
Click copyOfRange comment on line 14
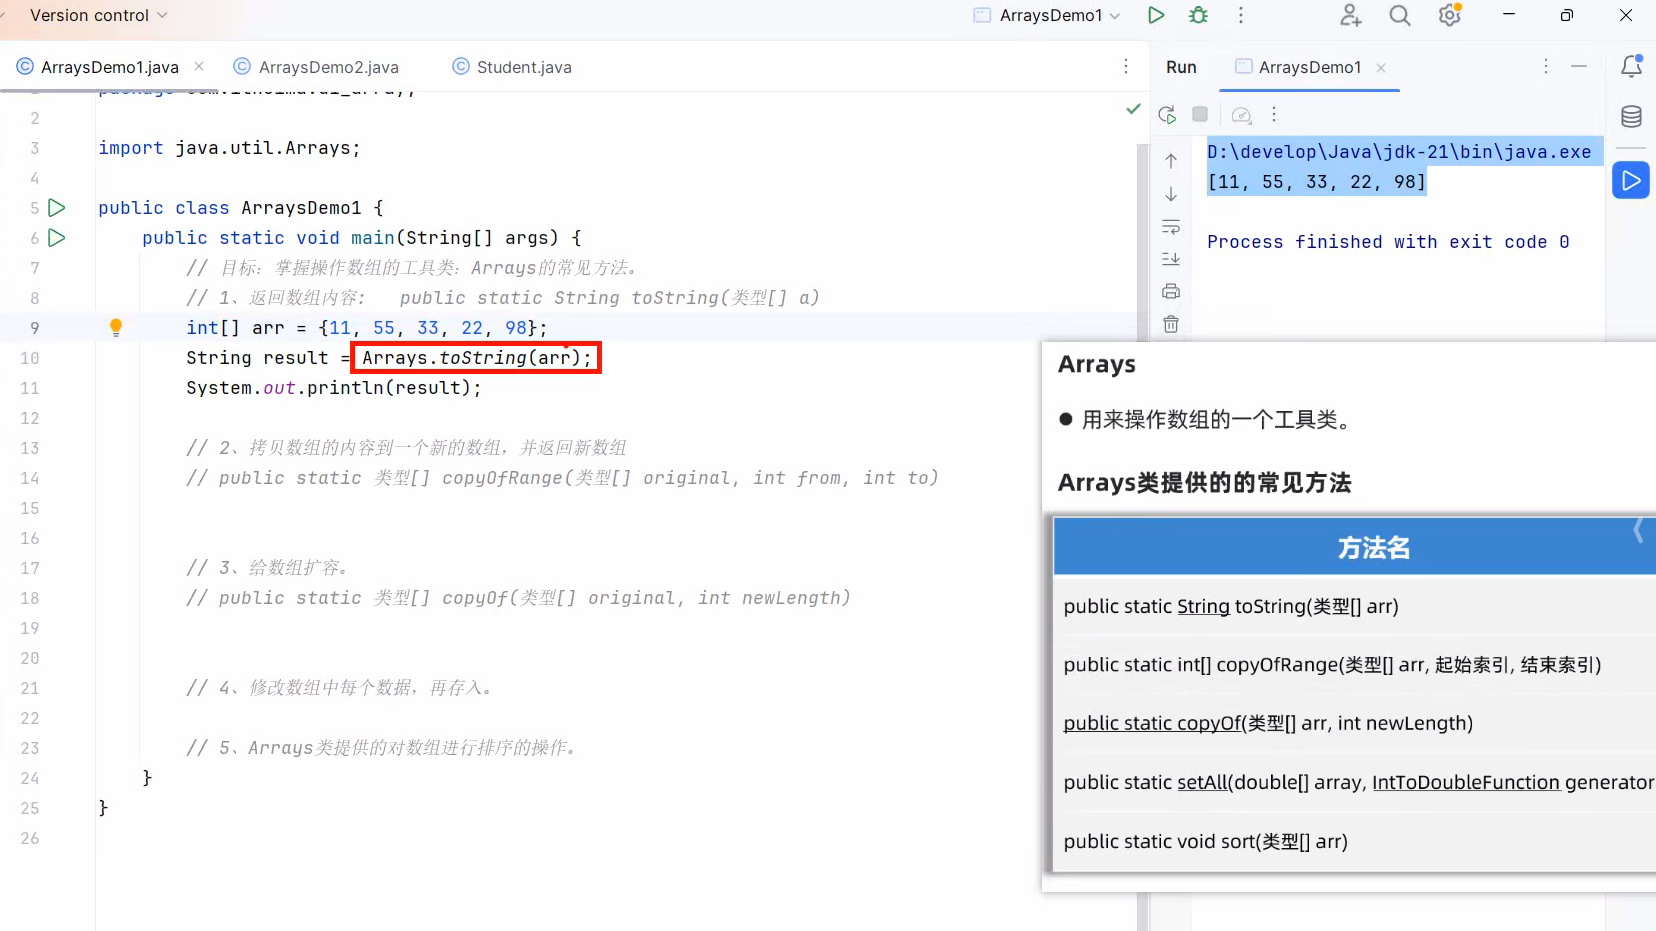(x=562, y=478)
